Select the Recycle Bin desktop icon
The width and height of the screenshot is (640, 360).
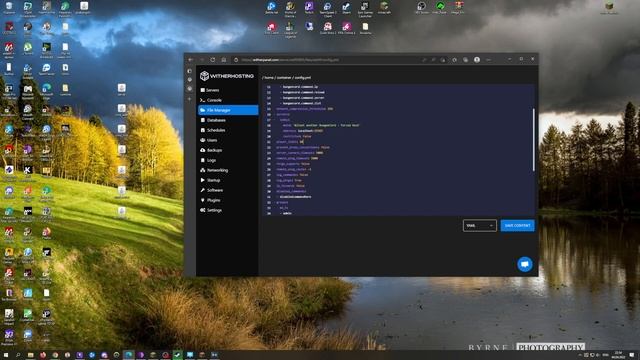pos(9,8)
